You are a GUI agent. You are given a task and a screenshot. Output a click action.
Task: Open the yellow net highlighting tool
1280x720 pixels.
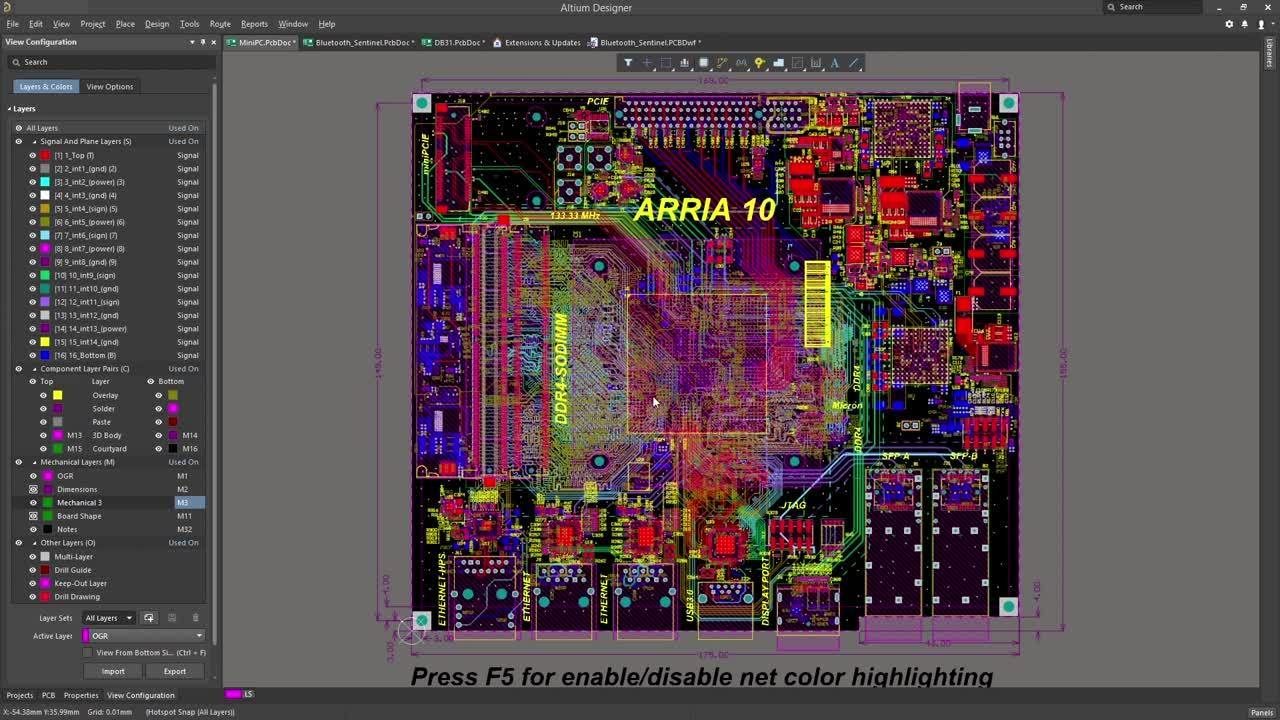pyautogui.click(x=760, y=62)
